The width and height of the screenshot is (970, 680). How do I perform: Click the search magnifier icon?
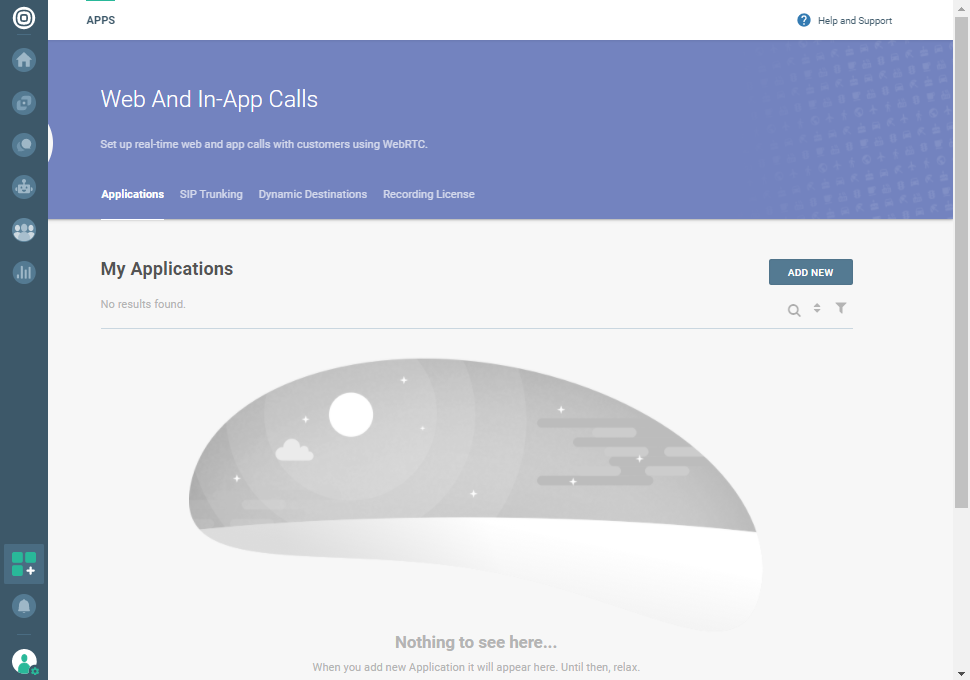(x=794, y=310)
